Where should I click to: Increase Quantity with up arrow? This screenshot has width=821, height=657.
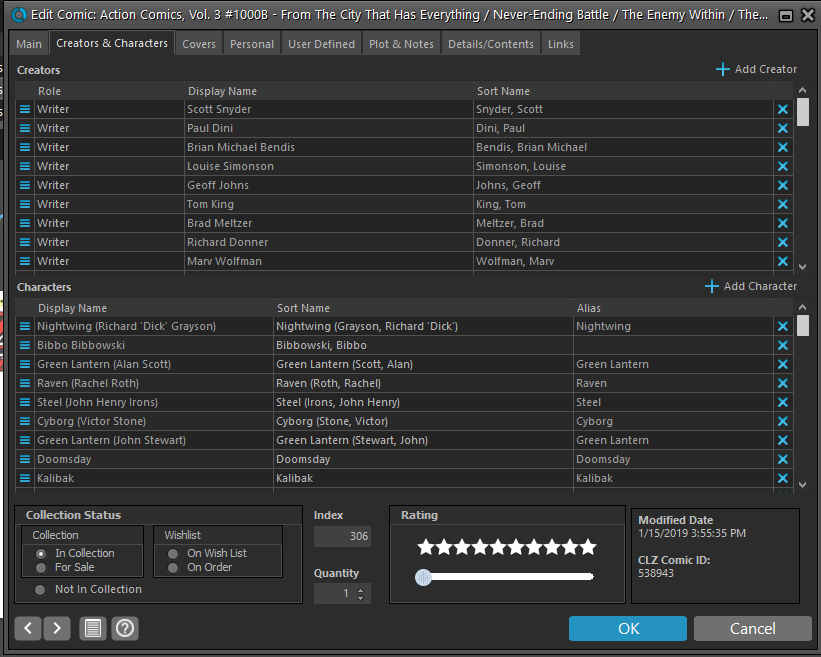[360, 589]
